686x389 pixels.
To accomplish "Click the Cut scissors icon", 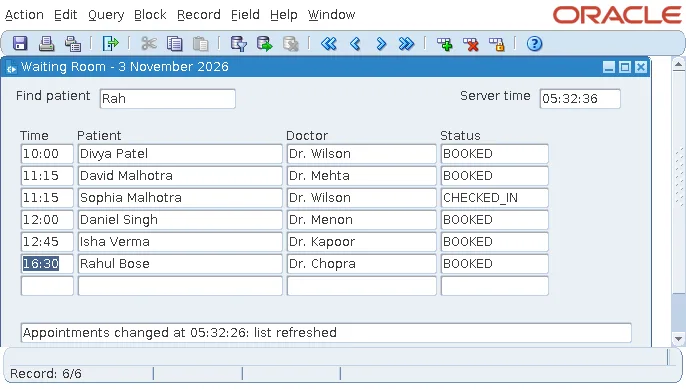I will 149,44.
